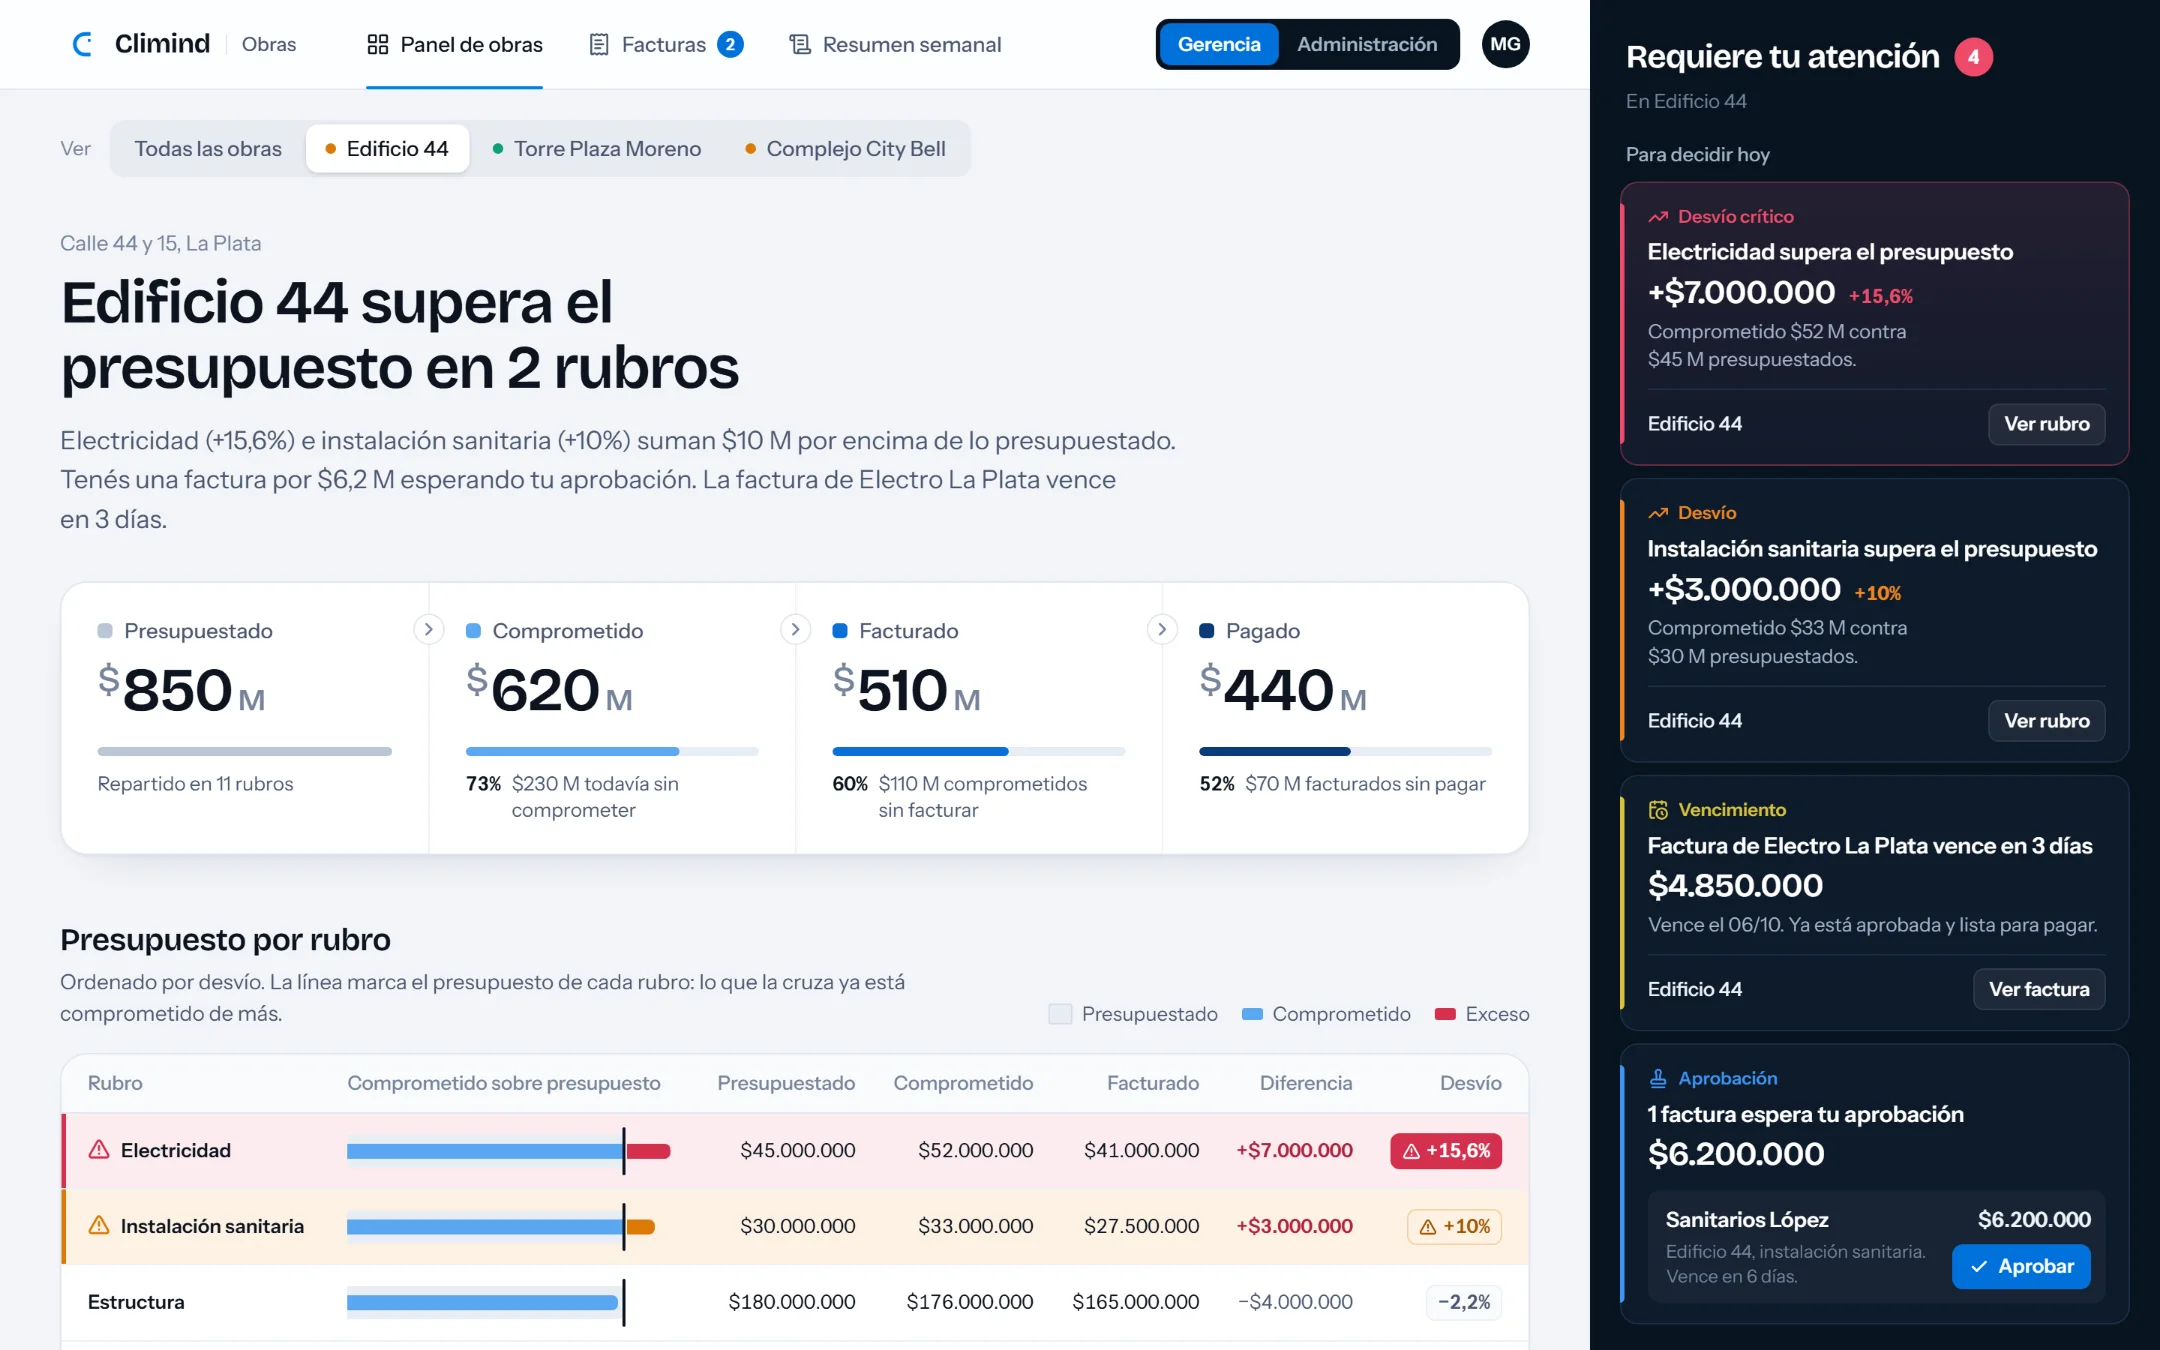Click warning triangle next to Instalación sanitaria

point(99,1226)
